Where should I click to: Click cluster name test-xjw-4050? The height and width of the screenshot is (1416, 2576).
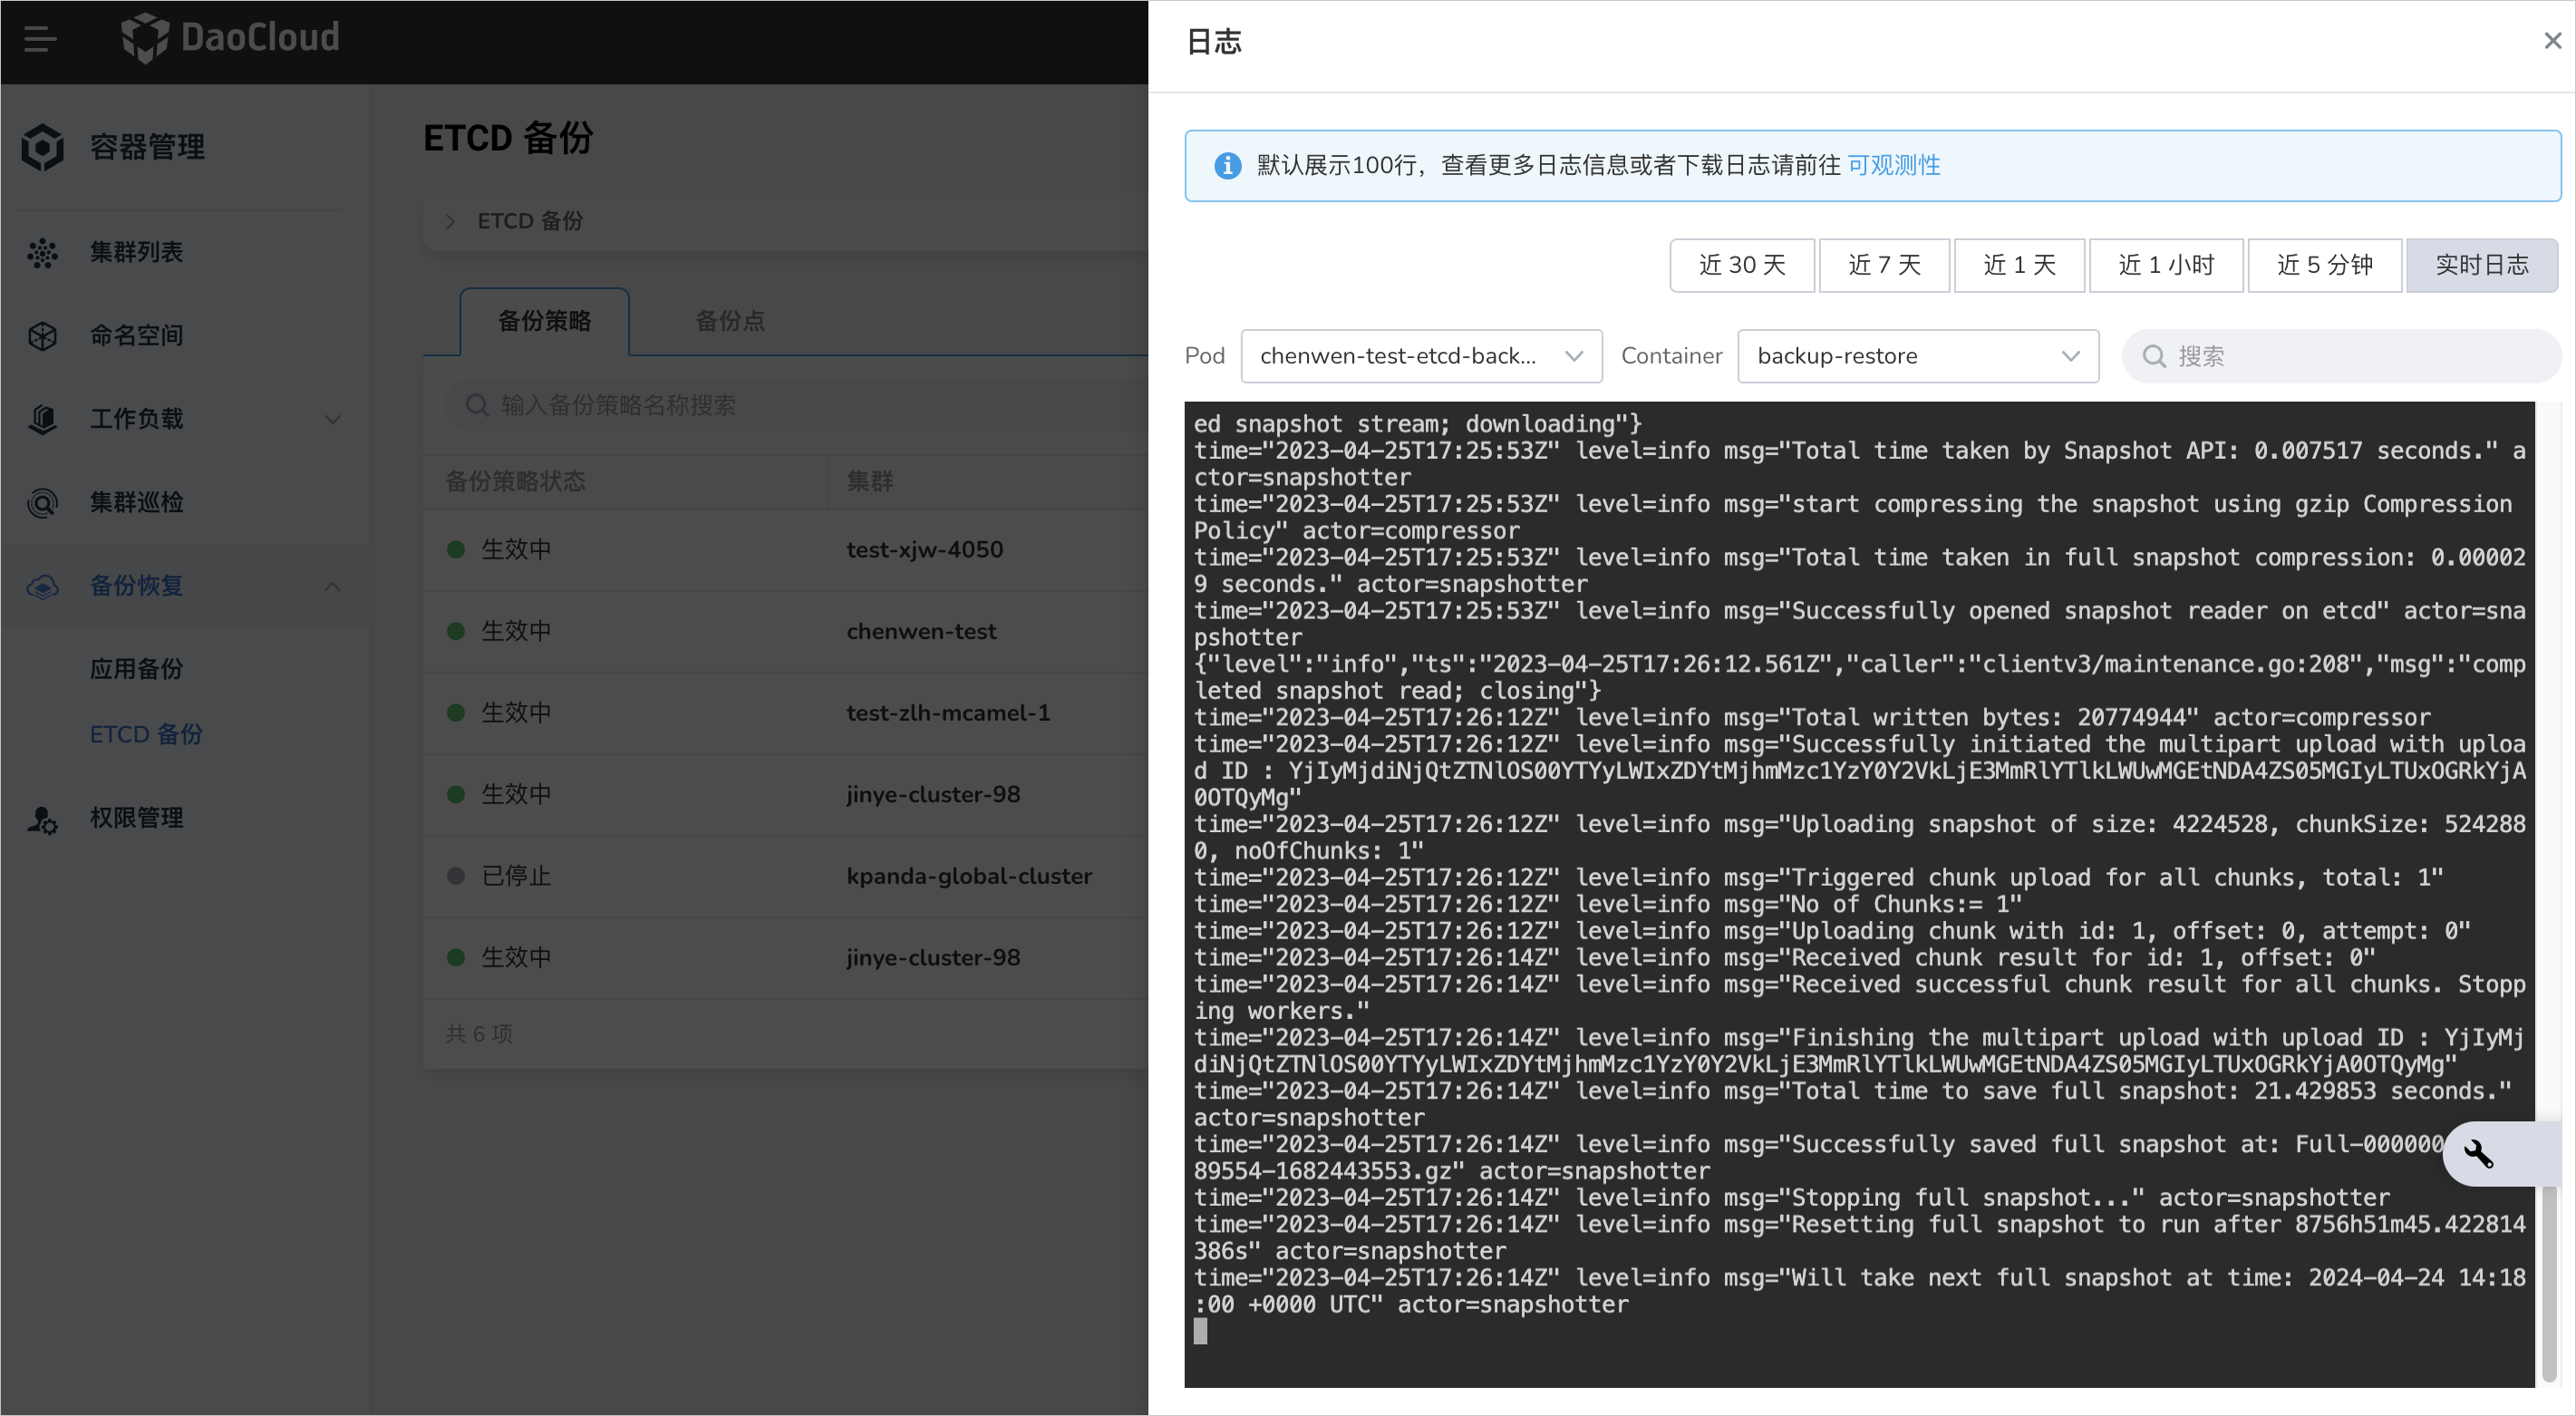point(925,550)
